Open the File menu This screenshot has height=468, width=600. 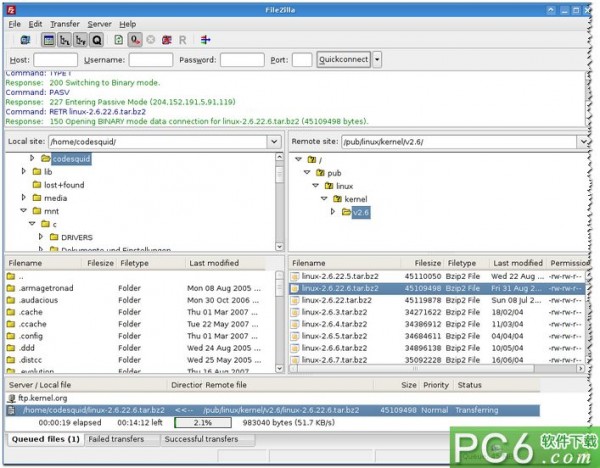click(15, 24)
